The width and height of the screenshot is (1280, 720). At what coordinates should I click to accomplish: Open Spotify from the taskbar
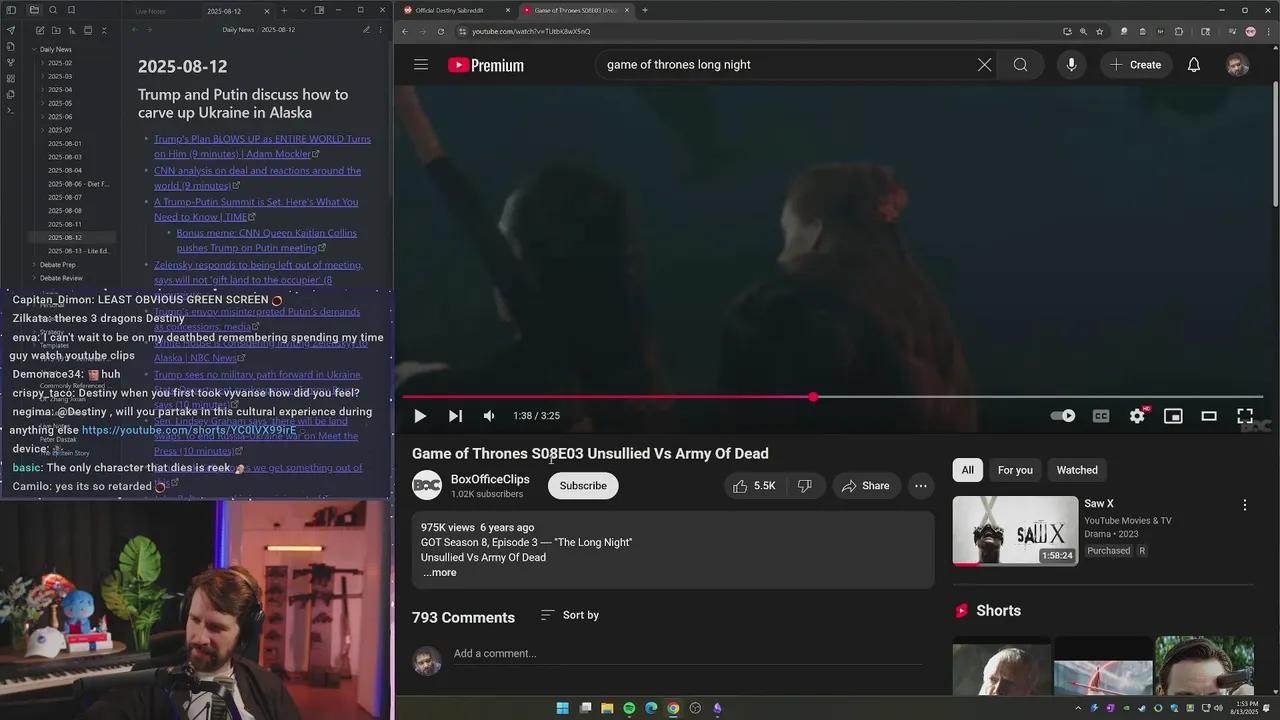pyautogui.click(x=629, y=708)
